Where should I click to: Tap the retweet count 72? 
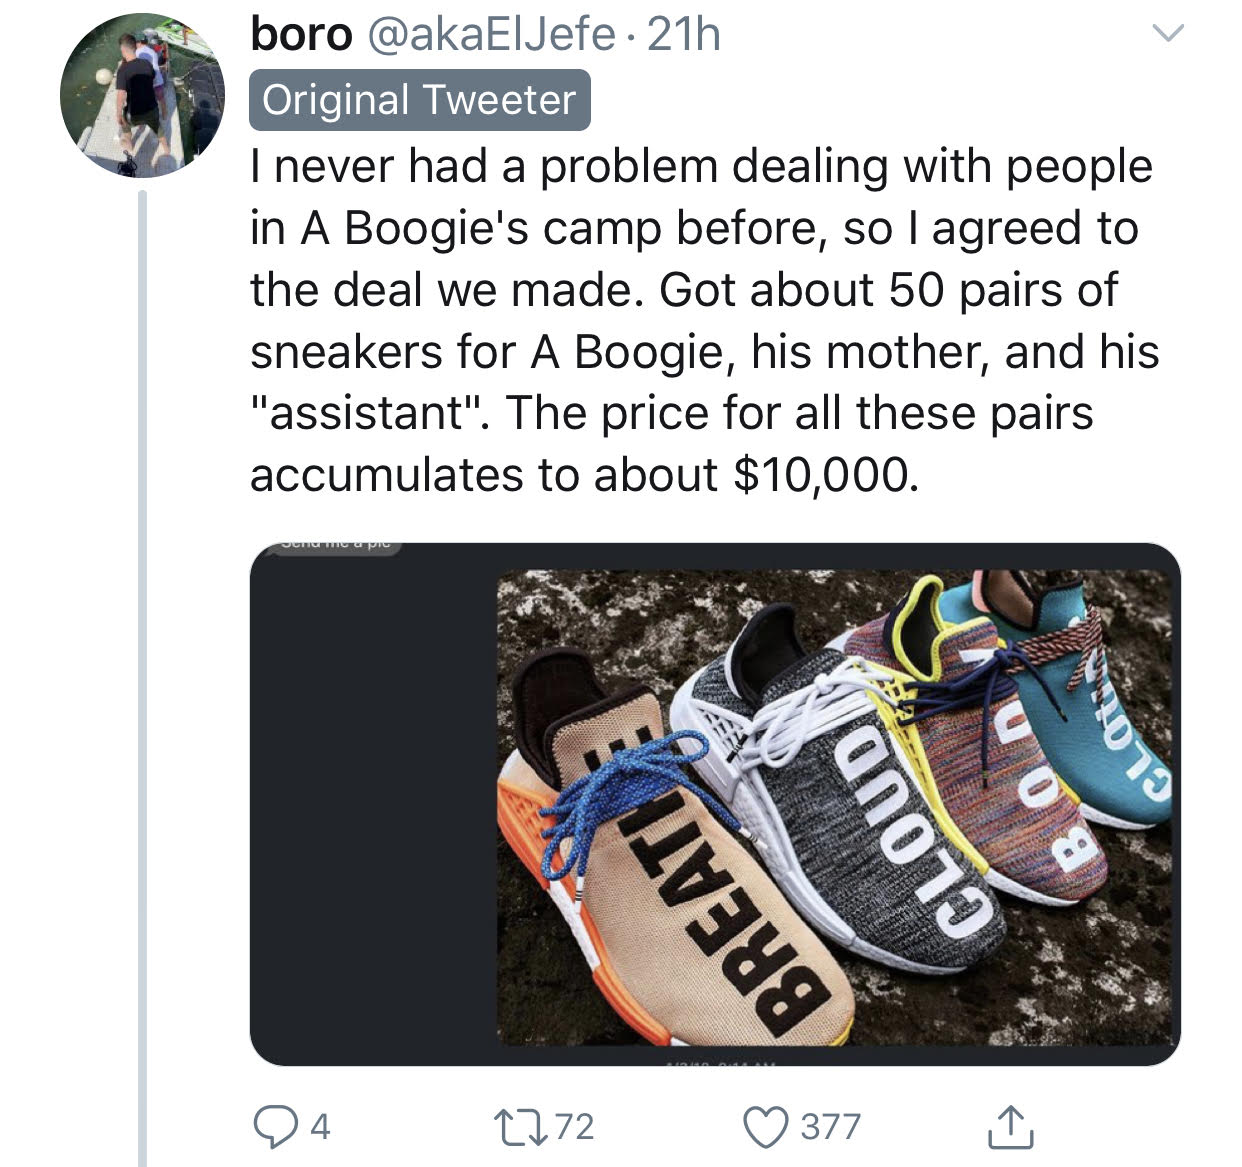click(x=575, y=1127)
